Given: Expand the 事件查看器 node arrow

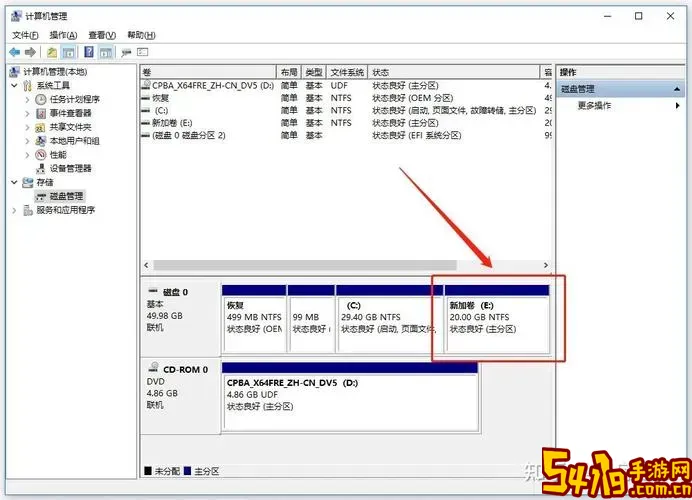Looking at the screenshot, I should click(x=27, y=113).
